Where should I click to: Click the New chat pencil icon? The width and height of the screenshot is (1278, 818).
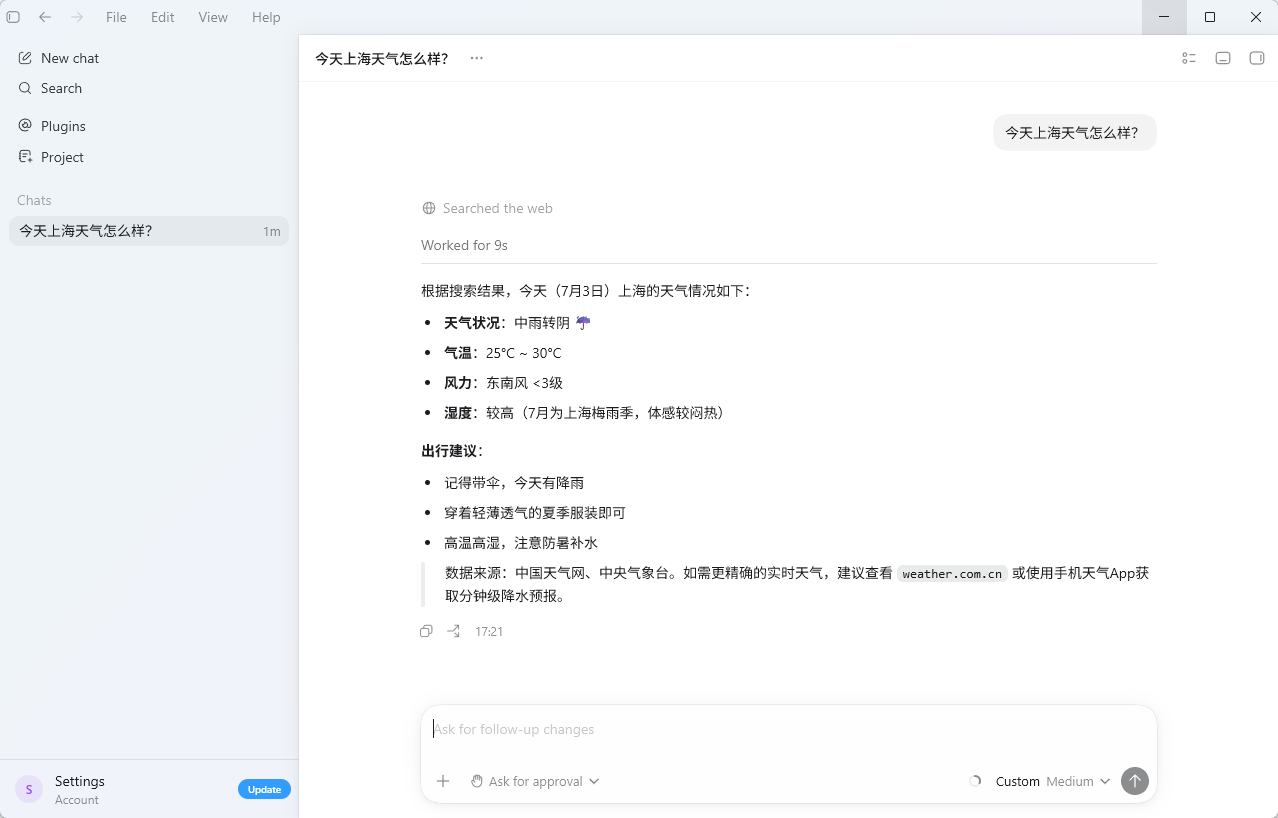click(25, 58)
